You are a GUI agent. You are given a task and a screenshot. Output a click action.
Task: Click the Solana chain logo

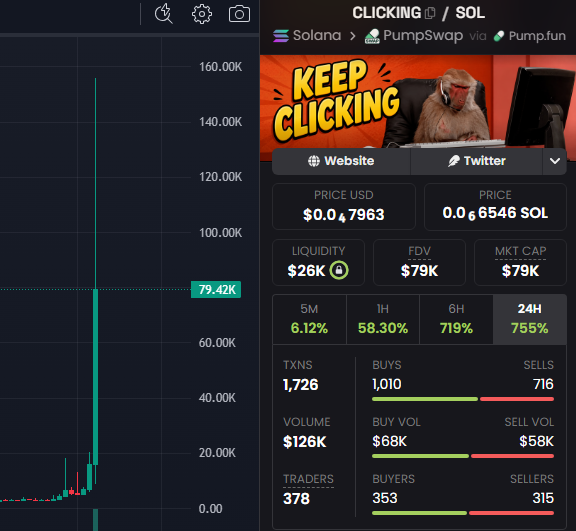281,36
